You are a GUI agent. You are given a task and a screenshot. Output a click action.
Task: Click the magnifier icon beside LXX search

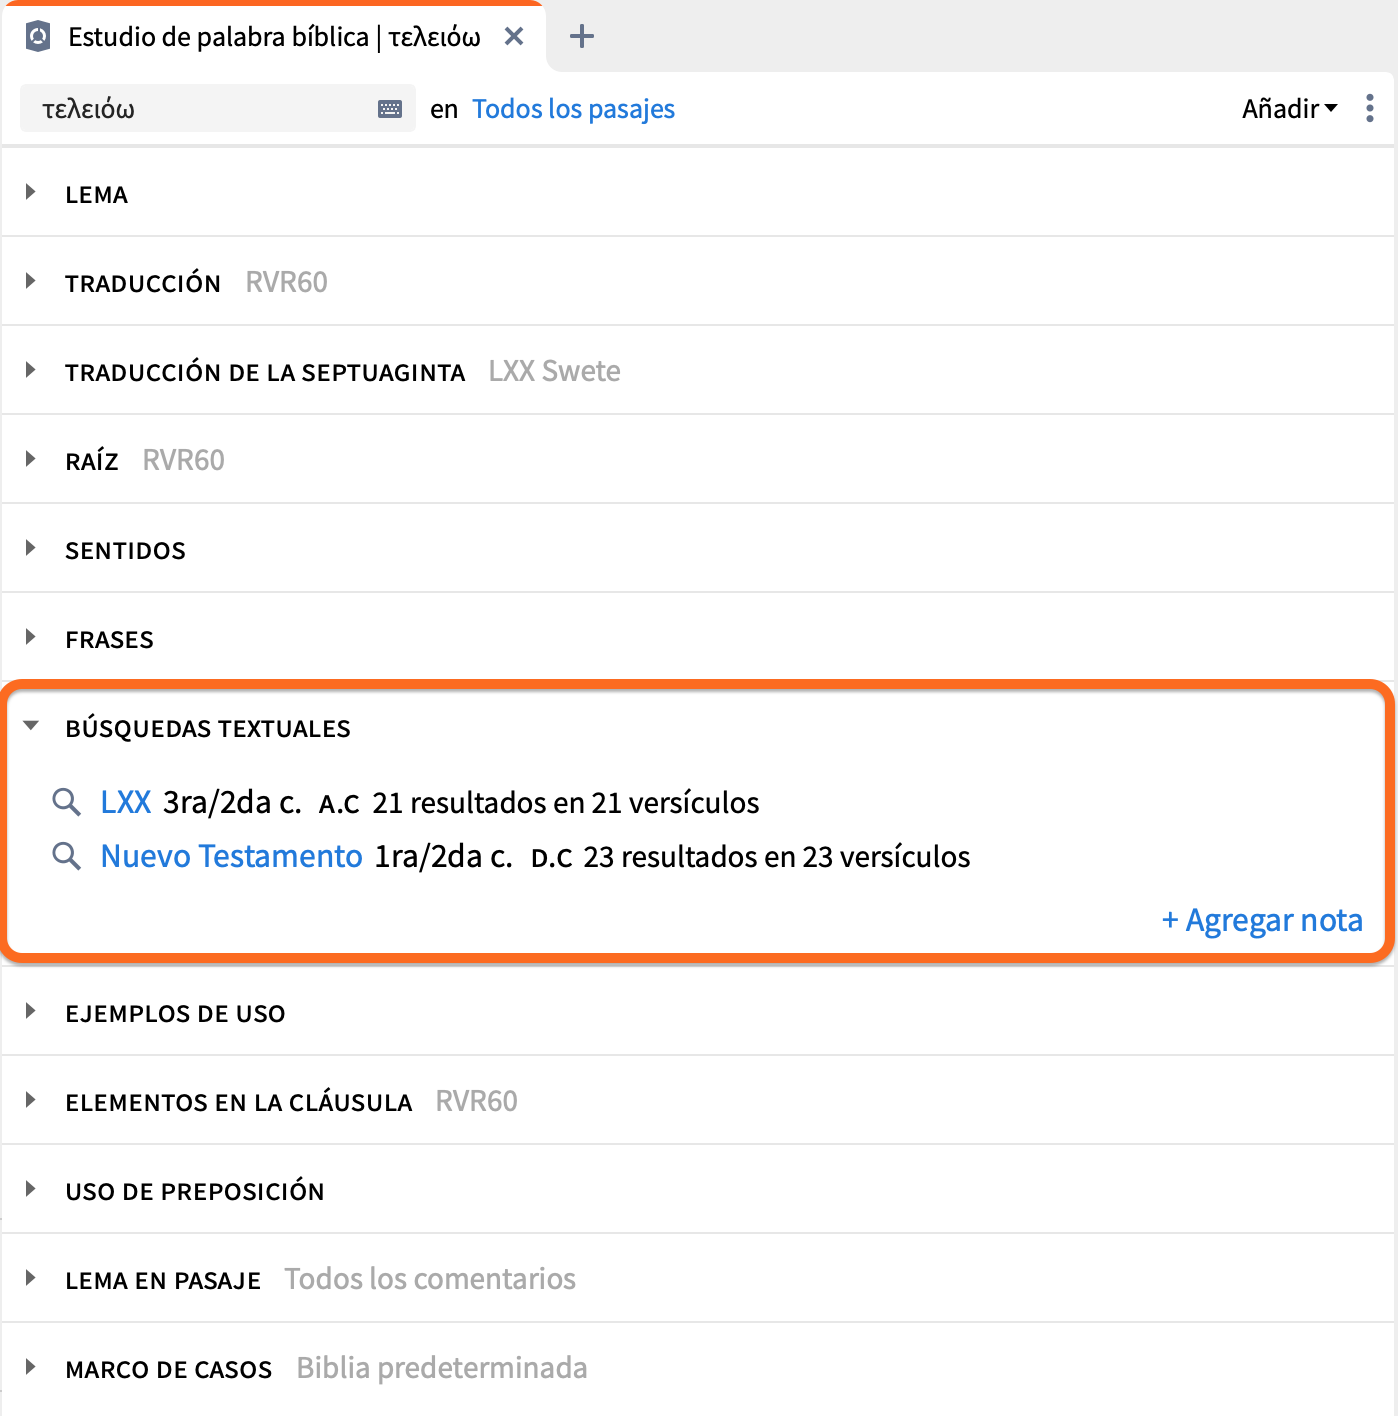coord(67,802)
